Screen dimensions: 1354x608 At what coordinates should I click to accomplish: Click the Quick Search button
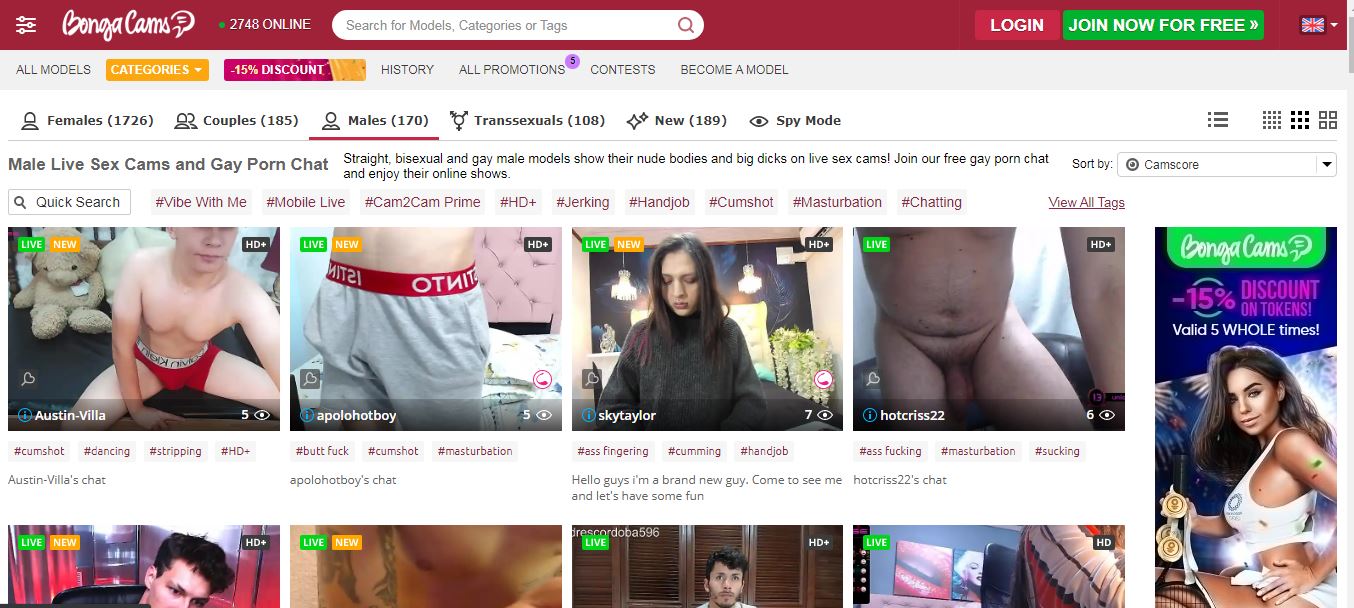coord(69,202)
